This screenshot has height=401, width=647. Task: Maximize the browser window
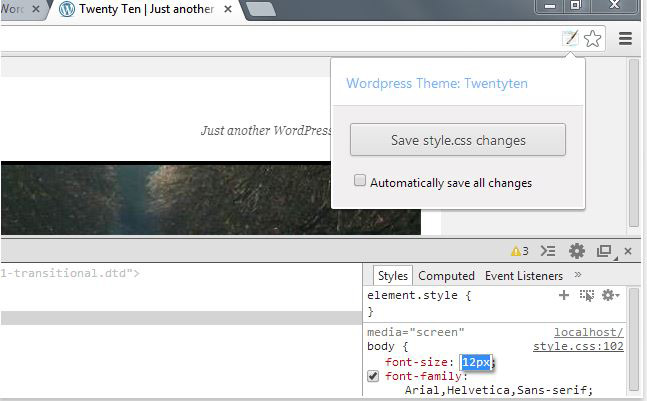pos(576,6)
